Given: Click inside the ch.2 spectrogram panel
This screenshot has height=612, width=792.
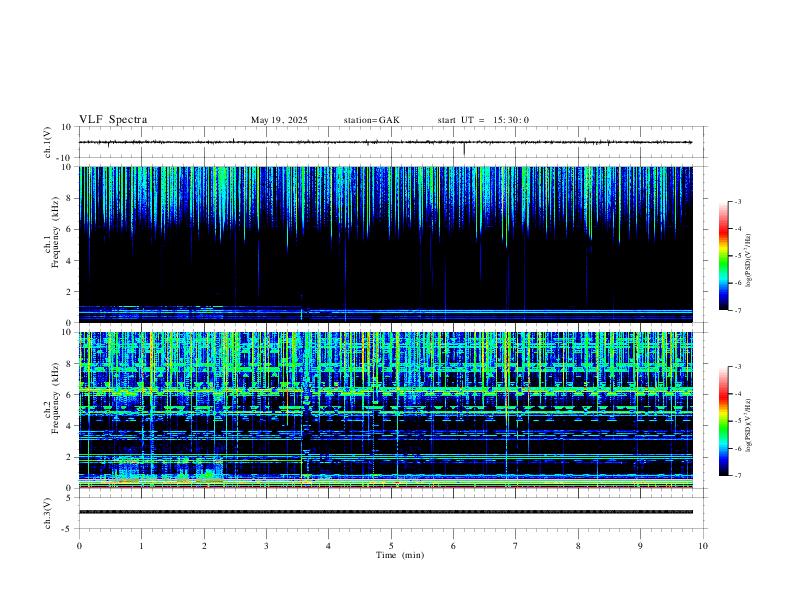Looking at the screenshot, I should [x=385, y=410].
